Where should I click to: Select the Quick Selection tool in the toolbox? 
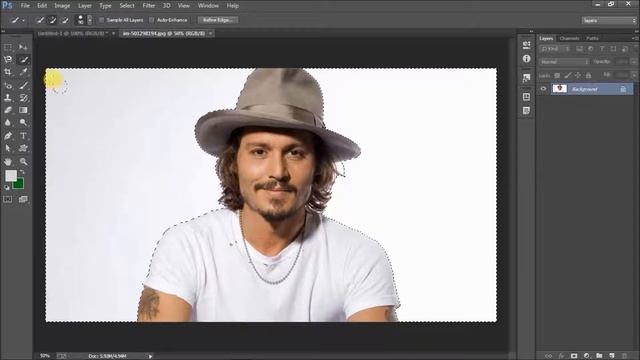coord(24,60)
